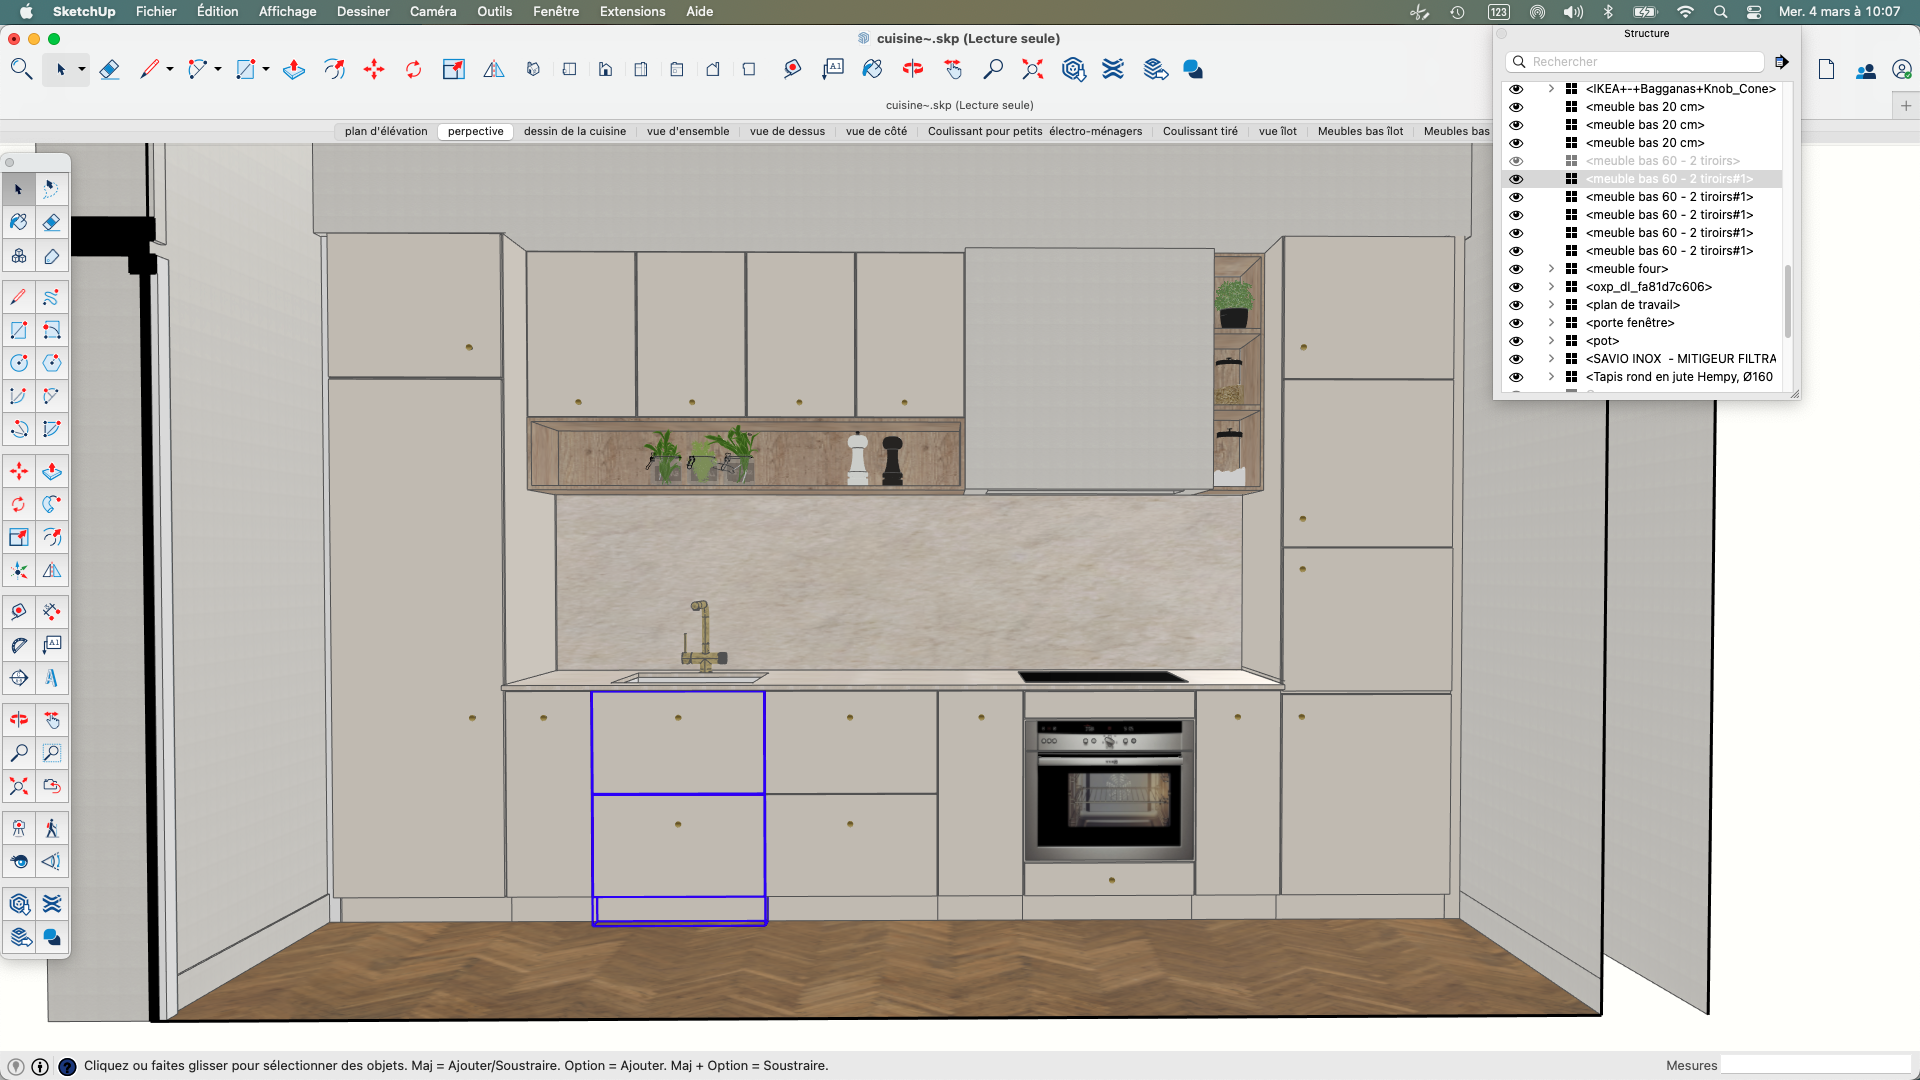This screenshot has width=1920, height=1080.
Task: Show the grayed-out <meuble bas 60 - 2 tiroirs>
Action: [1516, 160]
